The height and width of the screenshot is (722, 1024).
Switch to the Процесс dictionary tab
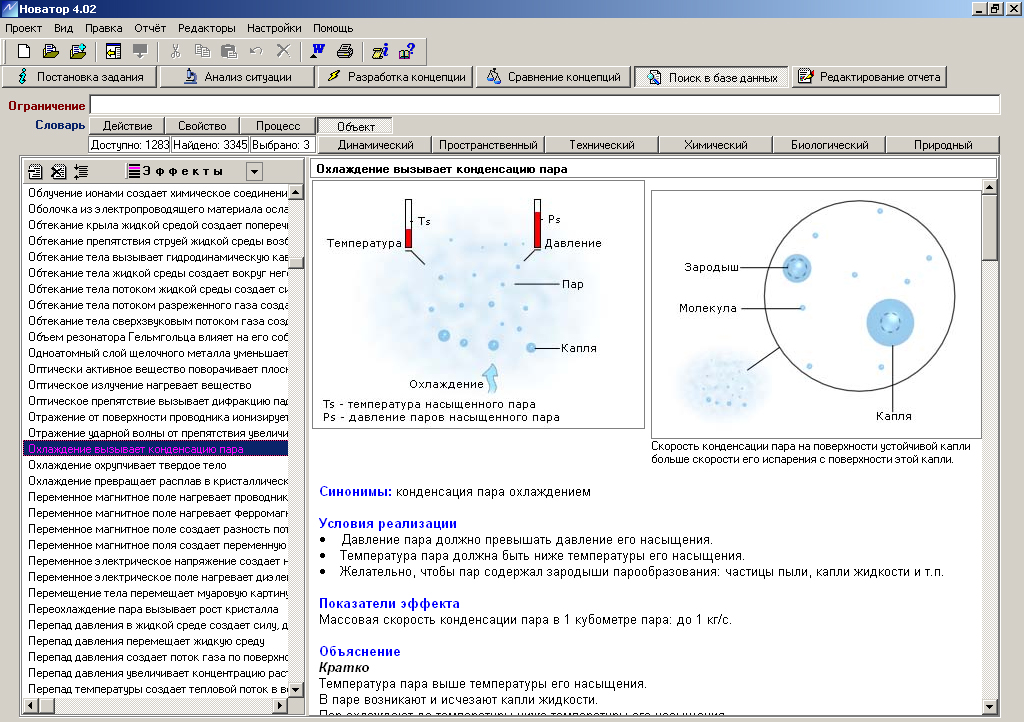(x=278, y=126)
